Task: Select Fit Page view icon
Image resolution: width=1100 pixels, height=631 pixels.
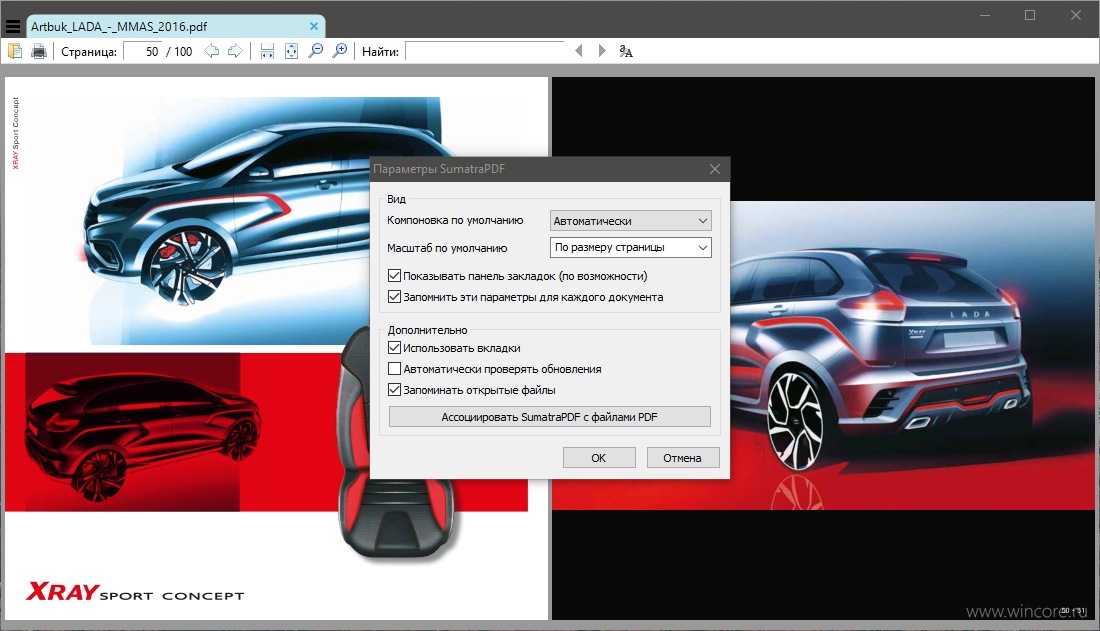Action: (291, 51)
